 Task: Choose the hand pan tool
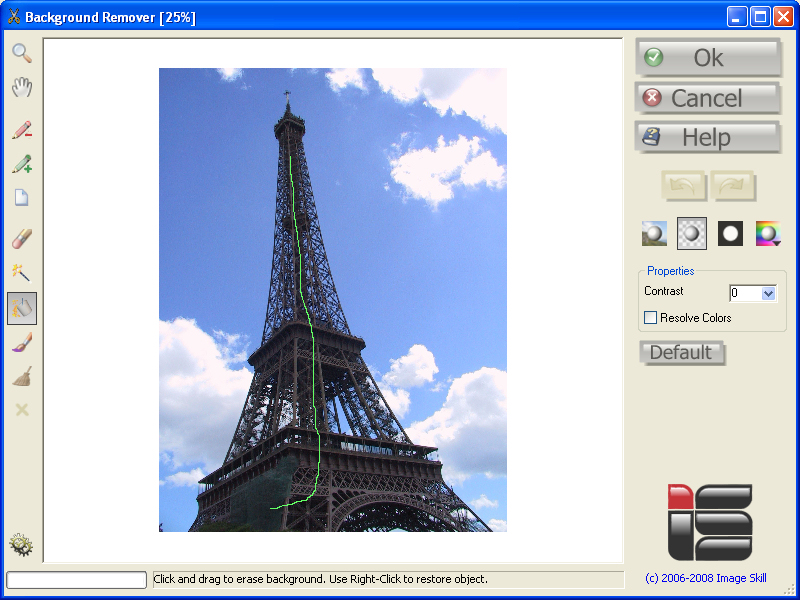click(22, 87)
